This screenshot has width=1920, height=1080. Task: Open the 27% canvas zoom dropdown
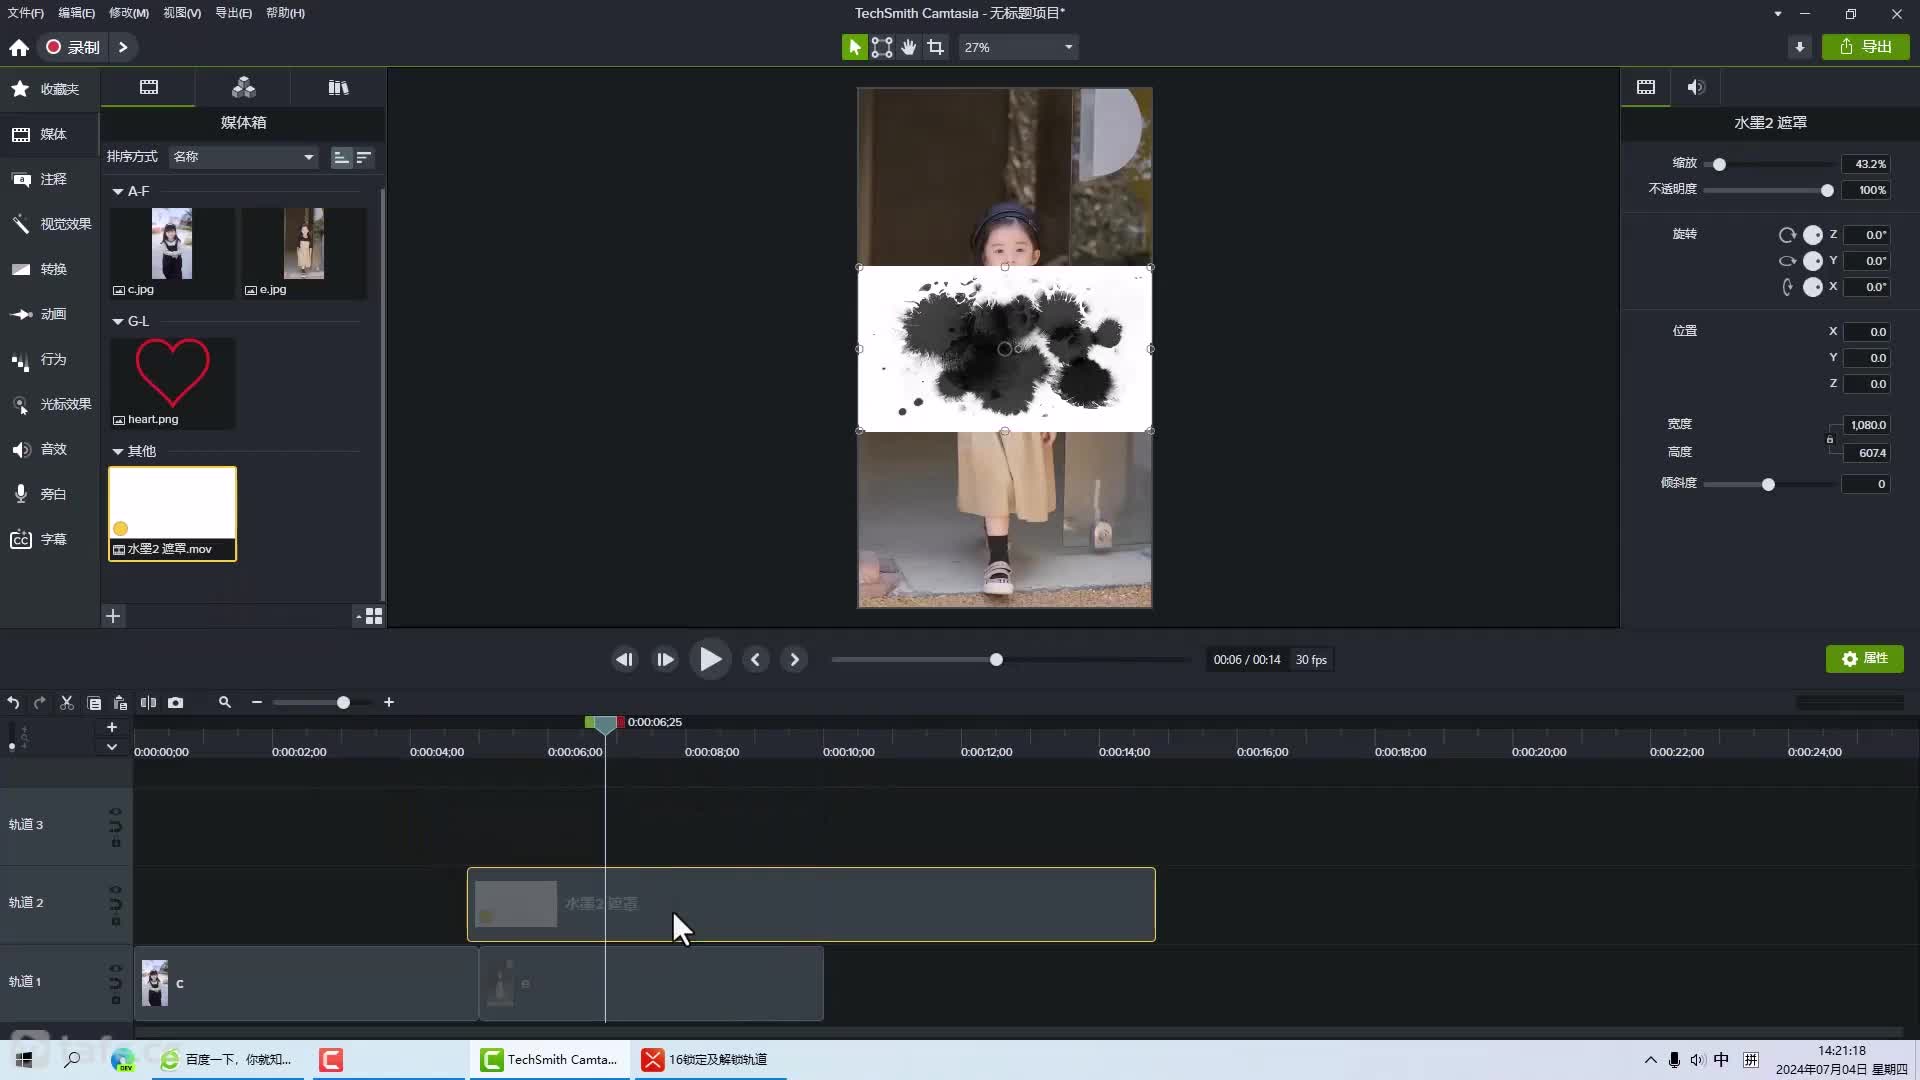[1018, 47]
